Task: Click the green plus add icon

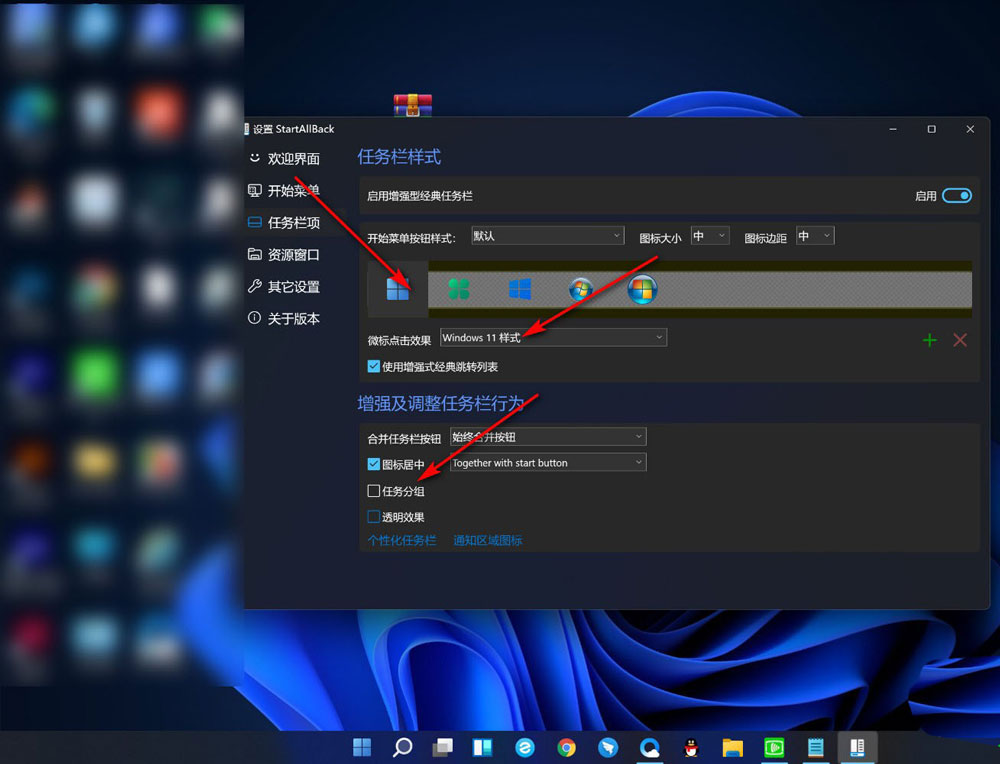Action: (929, 340)
